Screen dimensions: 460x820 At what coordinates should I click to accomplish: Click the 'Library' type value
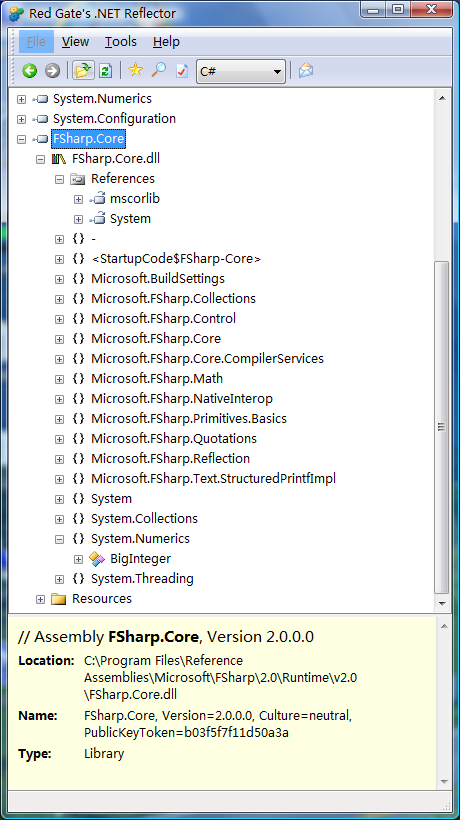click(x=104, y=754)
